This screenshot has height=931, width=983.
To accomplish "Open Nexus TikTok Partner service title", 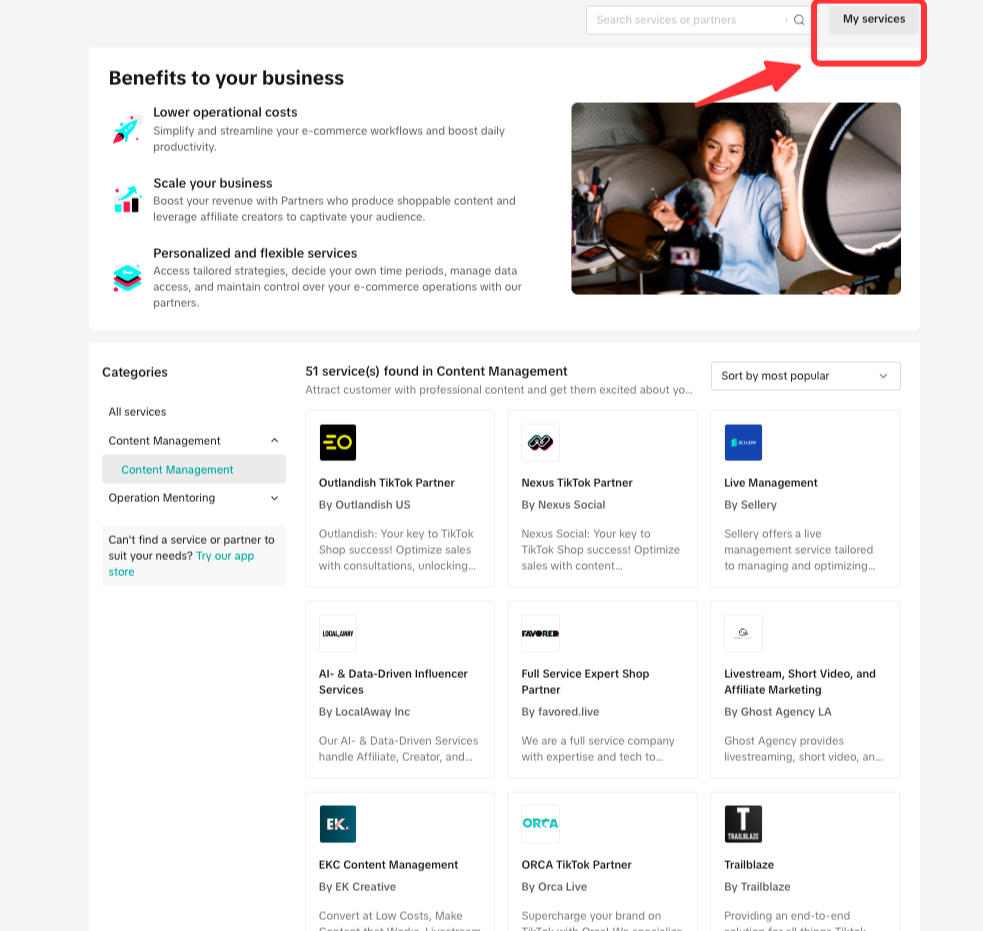I will point(576,482).
